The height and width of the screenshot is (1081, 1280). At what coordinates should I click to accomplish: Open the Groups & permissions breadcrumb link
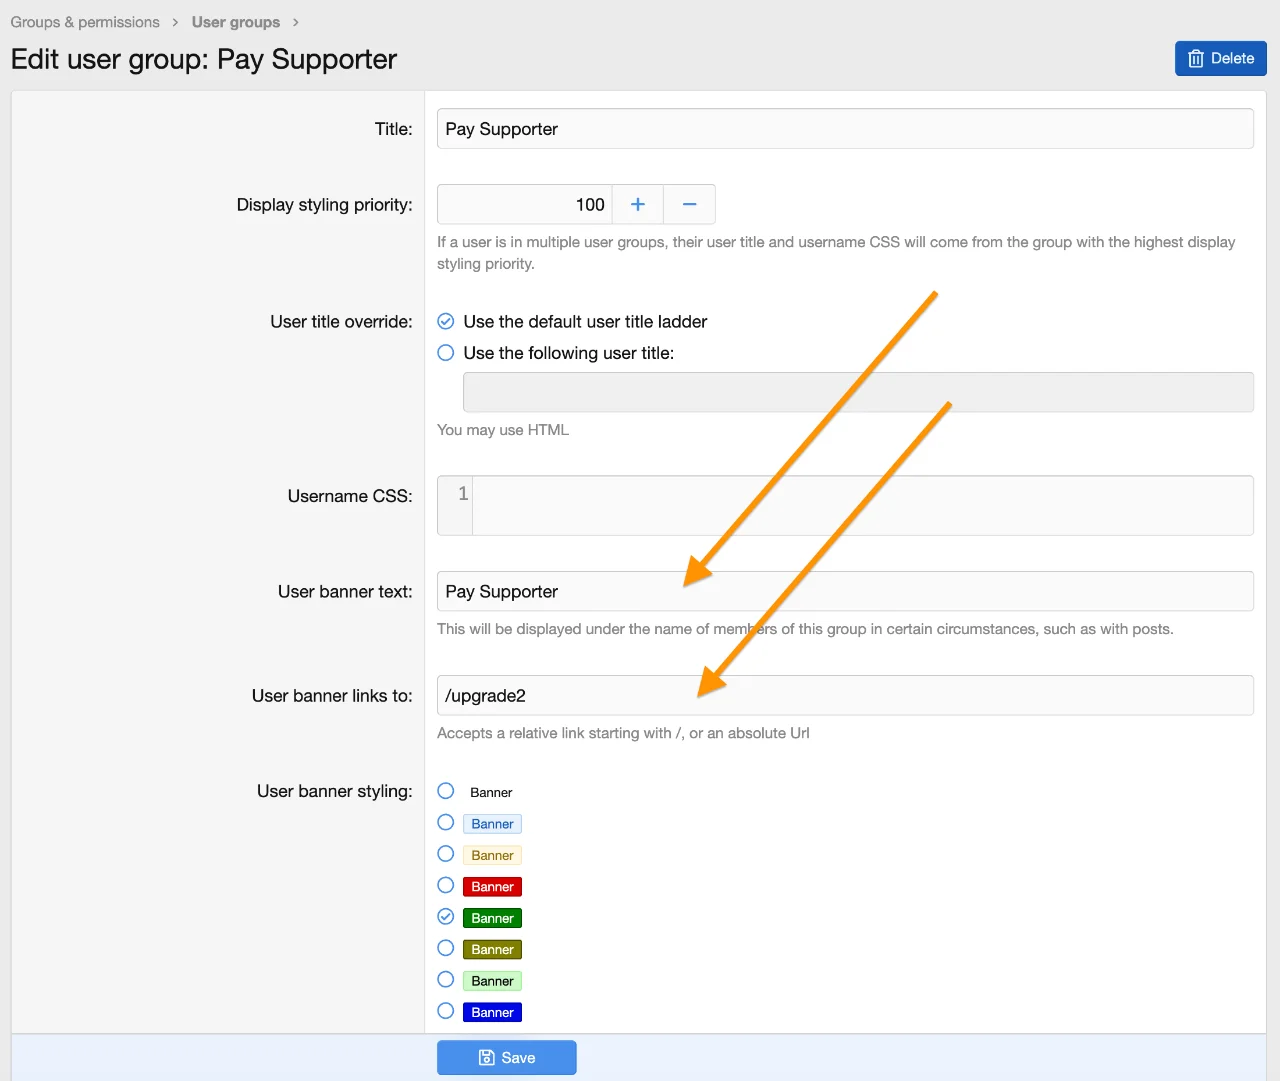point(85,22)
